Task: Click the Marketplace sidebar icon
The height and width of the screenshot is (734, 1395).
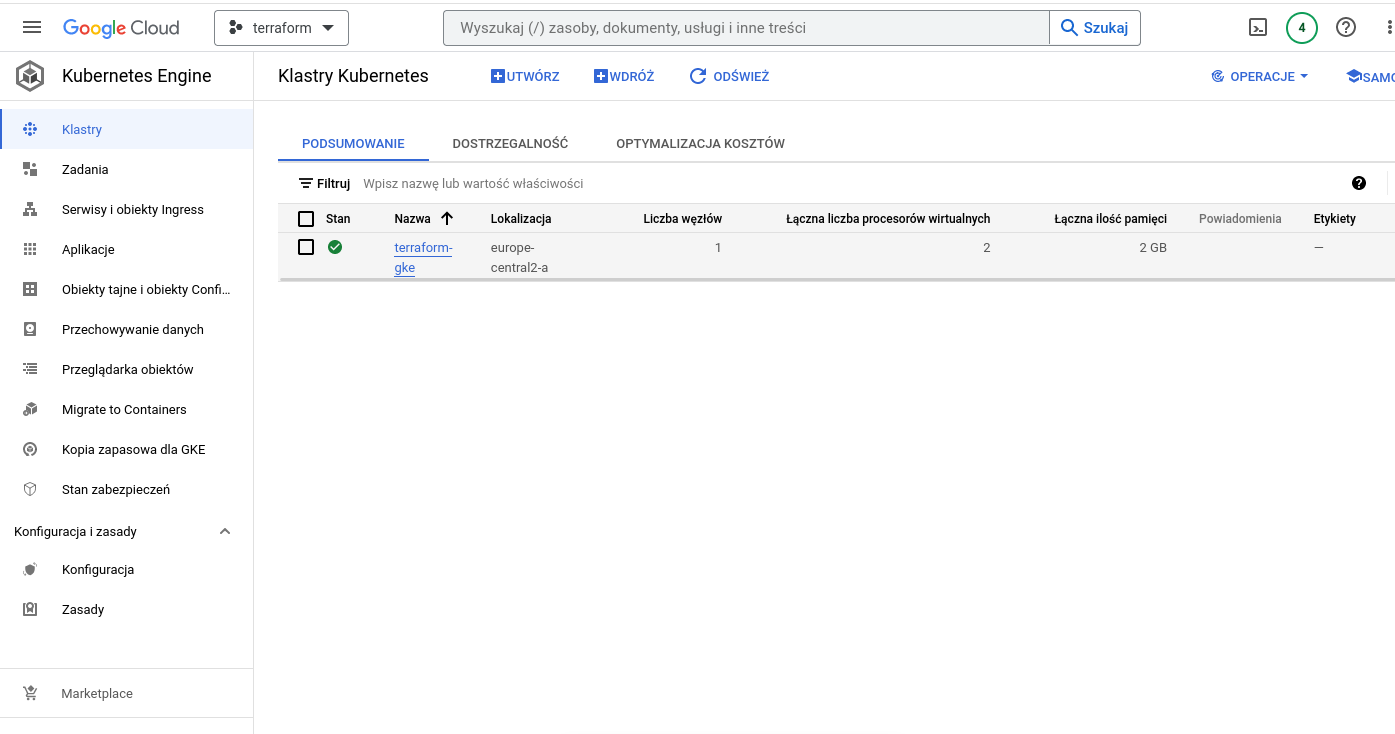Action: pos(31,693)
